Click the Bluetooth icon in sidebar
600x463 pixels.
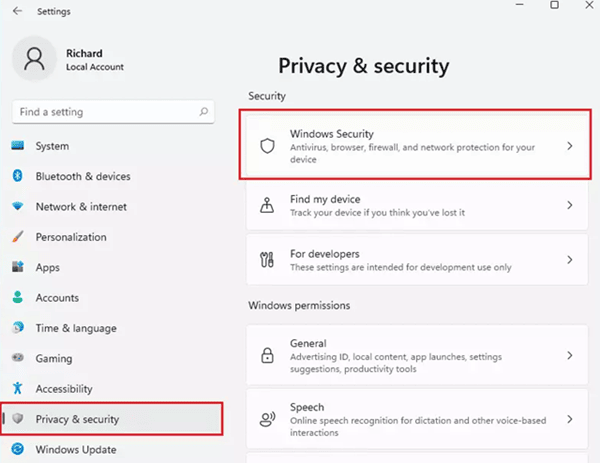pos(17,176)
